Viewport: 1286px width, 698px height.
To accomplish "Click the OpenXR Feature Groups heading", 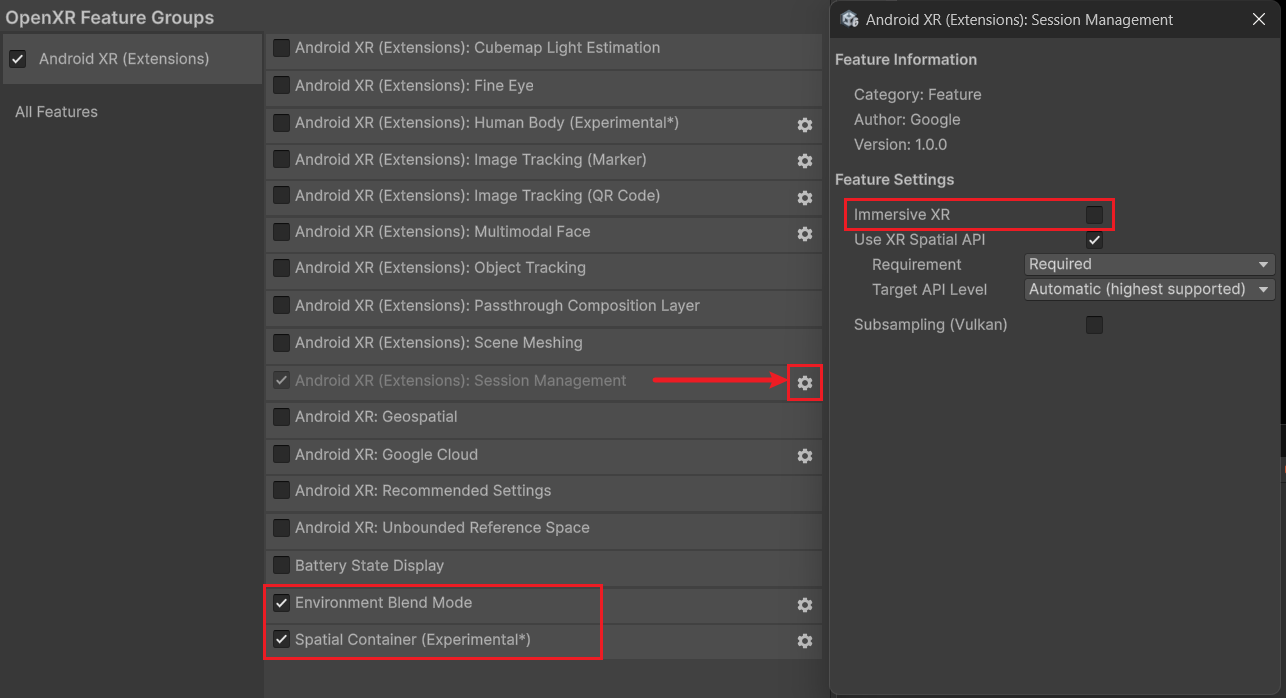I will point(110,18).
